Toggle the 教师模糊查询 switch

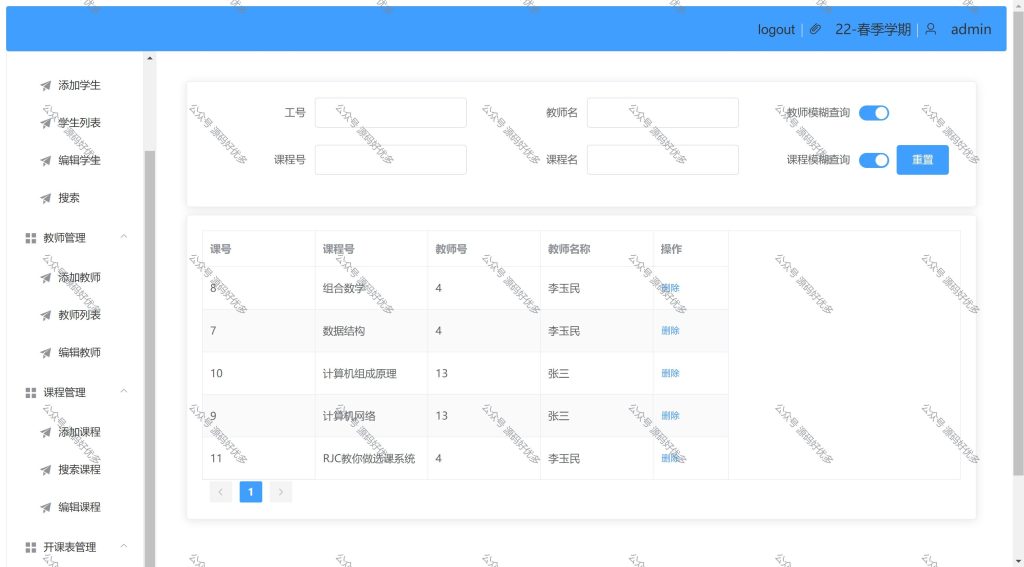(874, 113)
